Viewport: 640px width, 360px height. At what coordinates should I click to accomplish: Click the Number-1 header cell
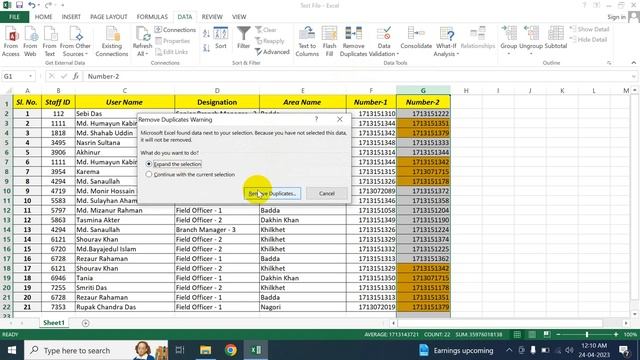point(371,102)
